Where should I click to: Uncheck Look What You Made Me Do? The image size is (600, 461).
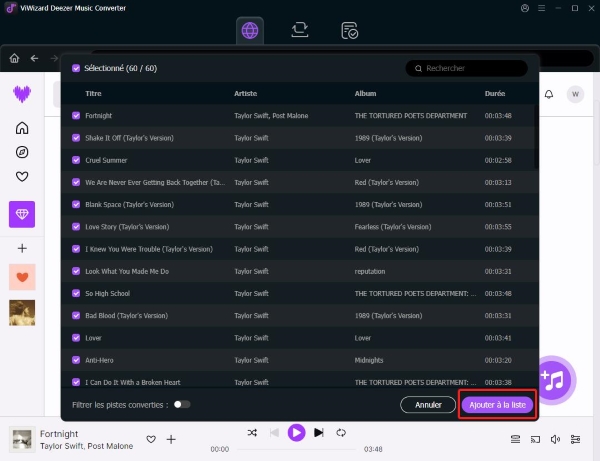[76, 271]
